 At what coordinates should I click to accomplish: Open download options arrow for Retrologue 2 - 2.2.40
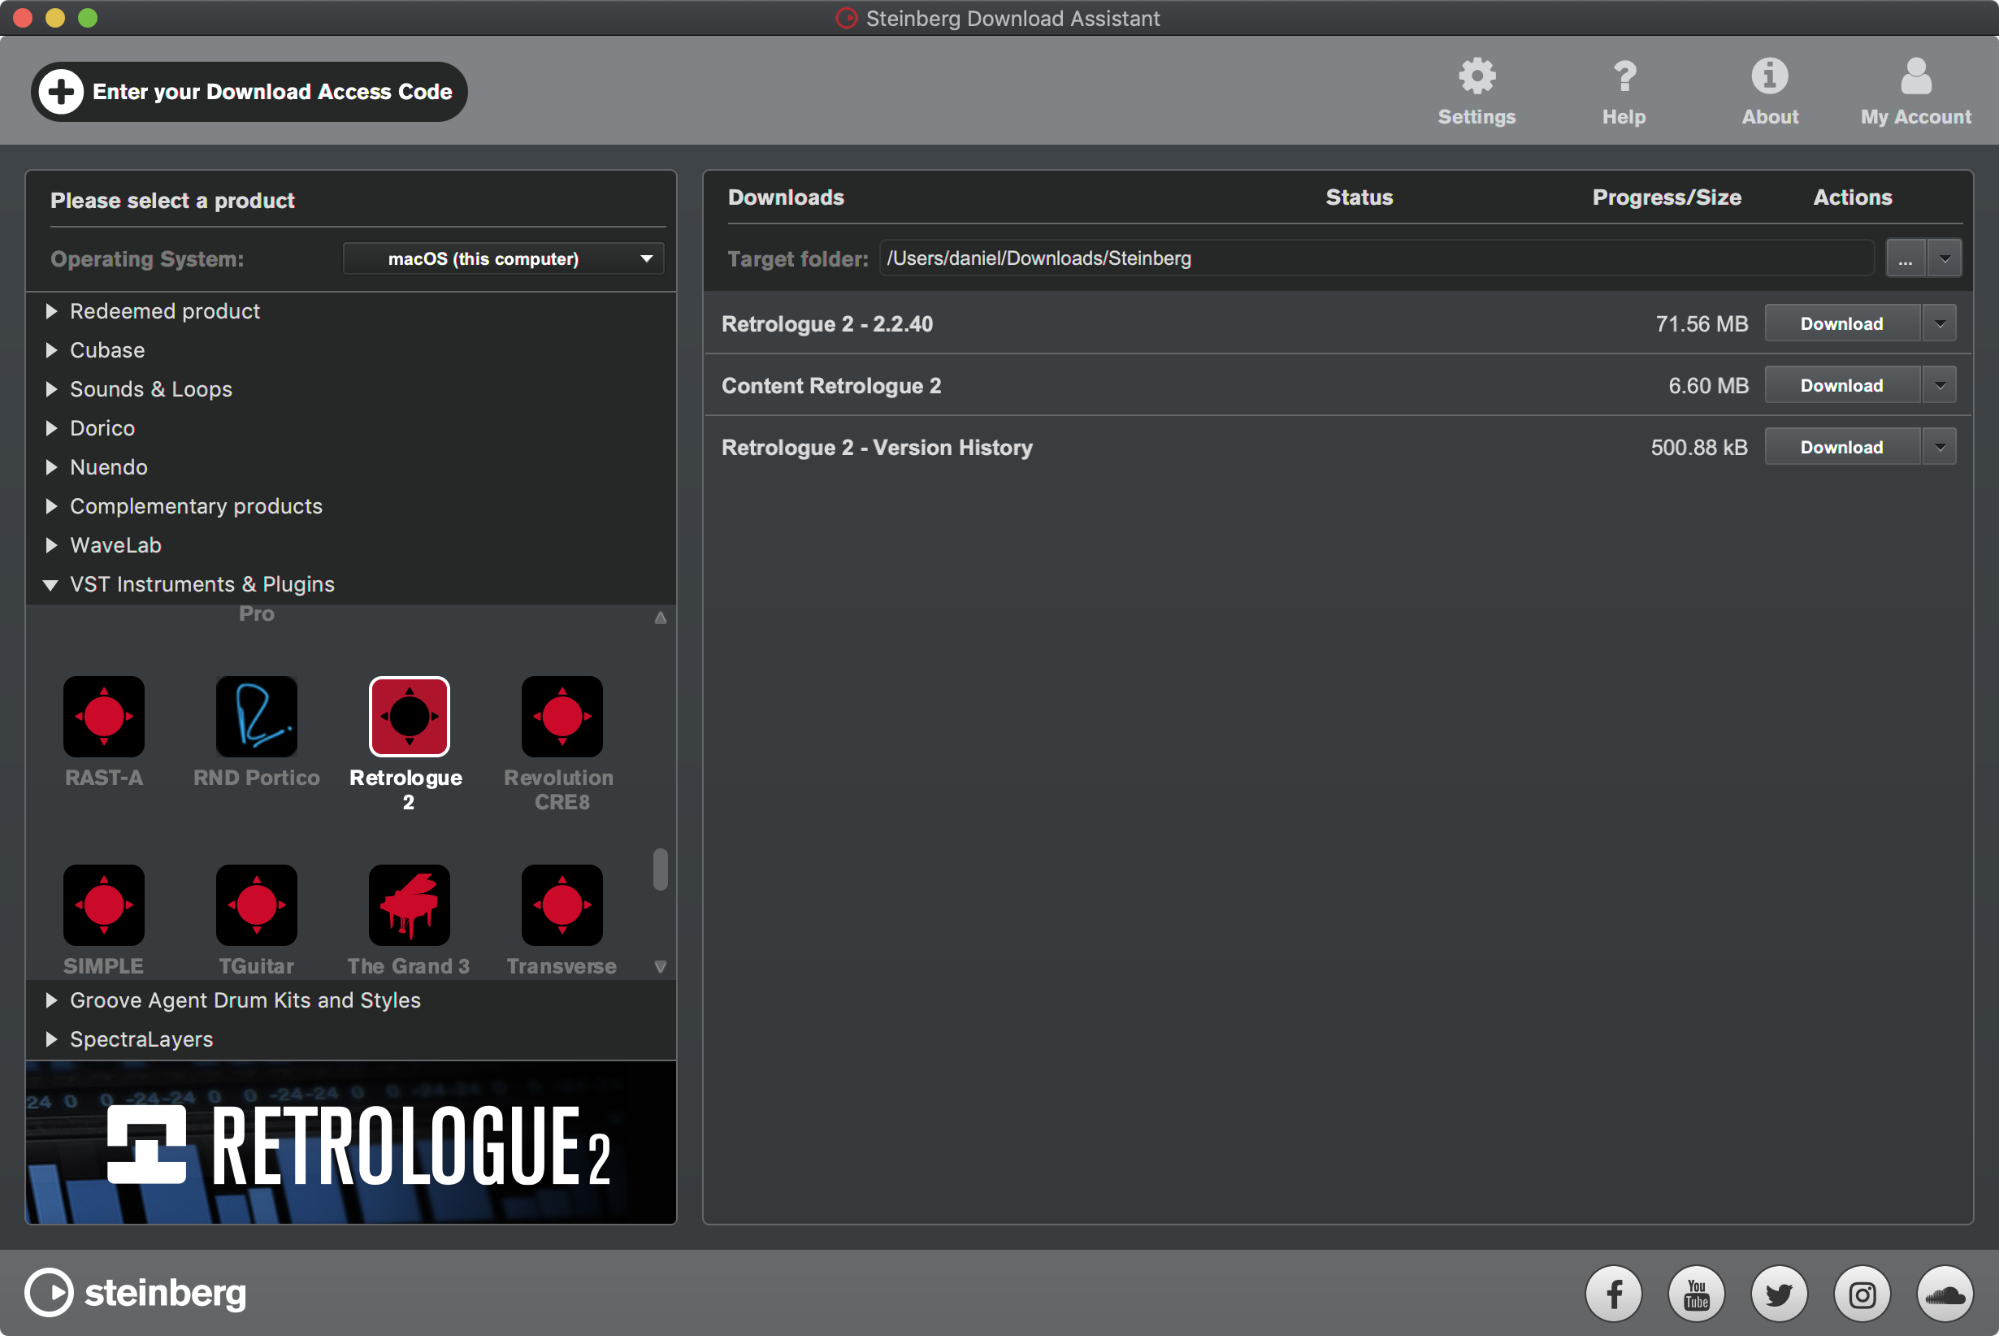pyautogui.click(x=1939, y=324)
